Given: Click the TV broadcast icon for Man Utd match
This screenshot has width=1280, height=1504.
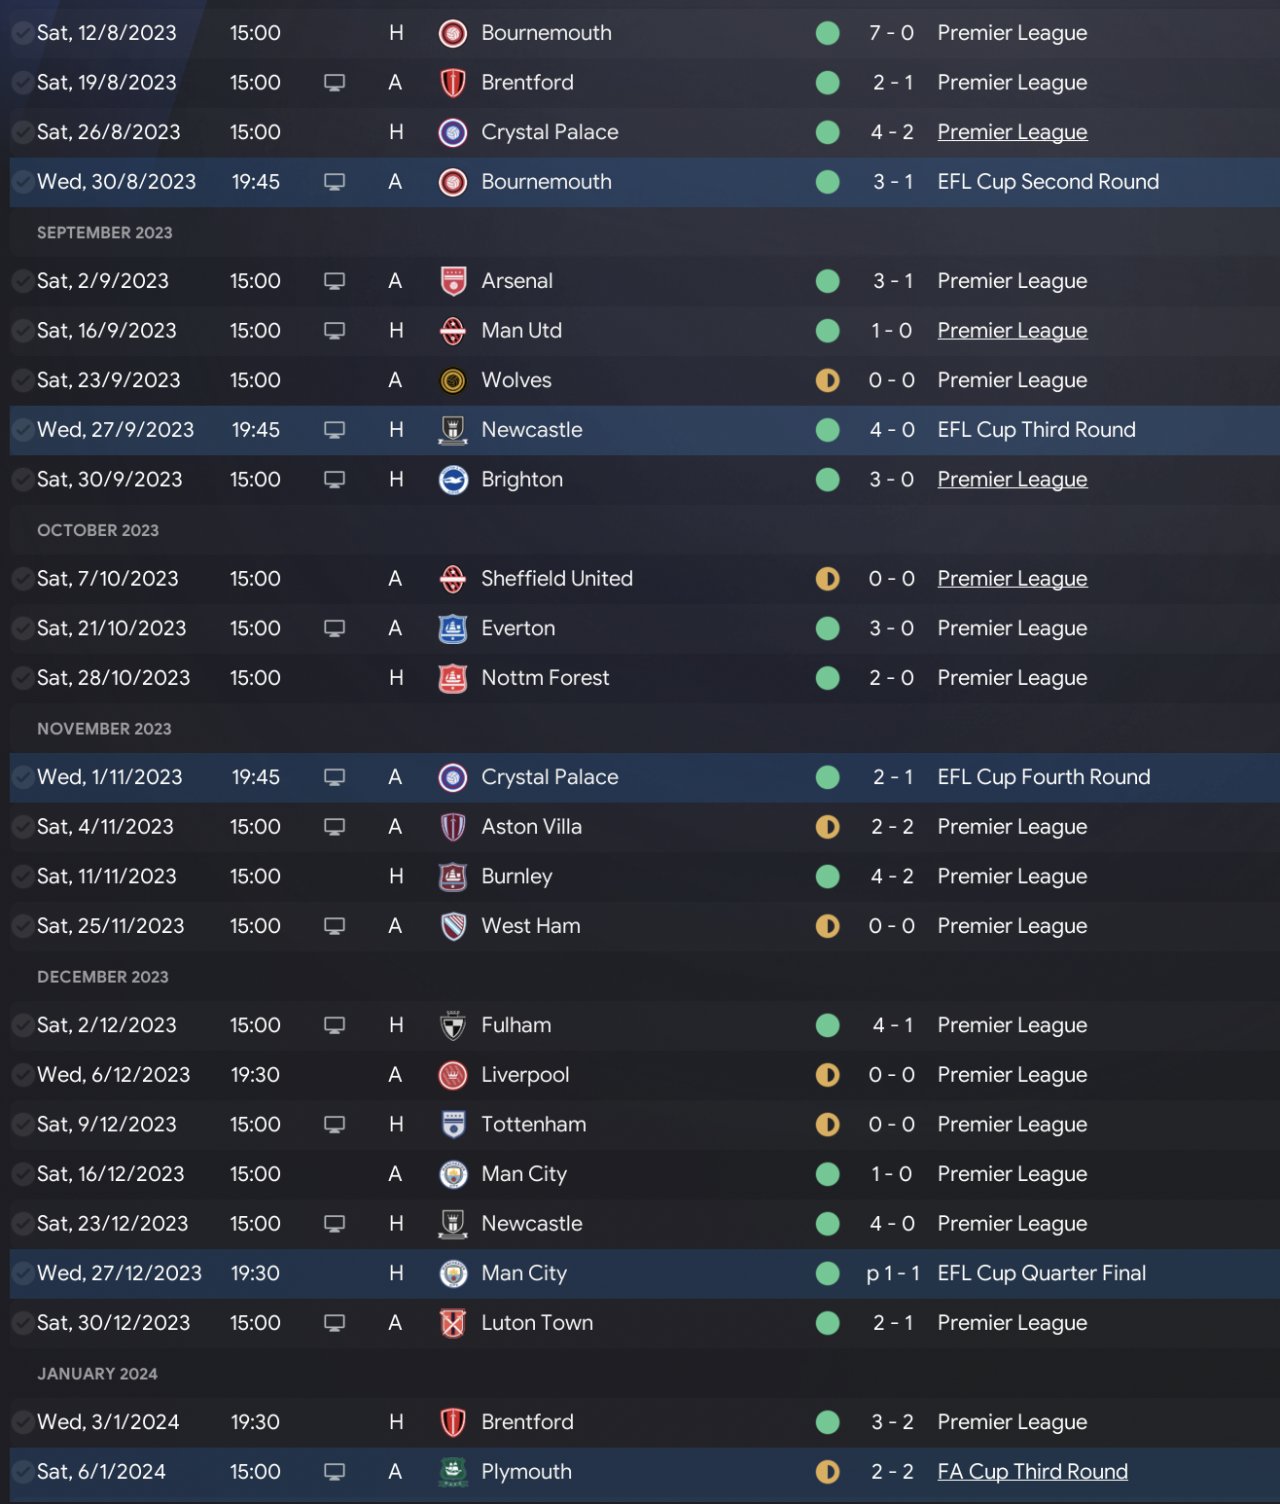Looking at the screenshot, I should (335, 331).
